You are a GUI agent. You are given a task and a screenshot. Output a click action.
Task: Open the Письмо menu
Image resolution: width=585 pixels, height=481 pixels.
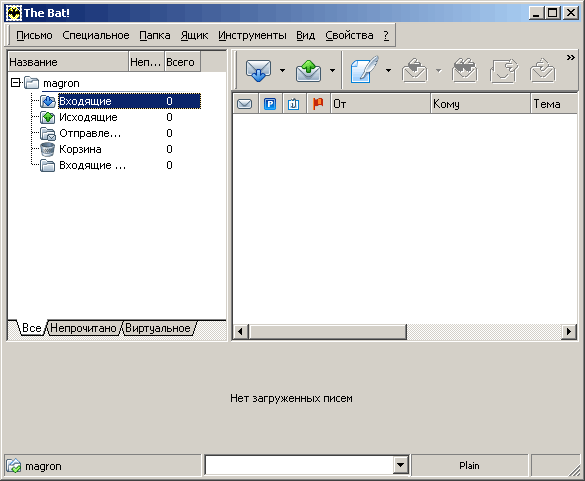tap(34, 35)
